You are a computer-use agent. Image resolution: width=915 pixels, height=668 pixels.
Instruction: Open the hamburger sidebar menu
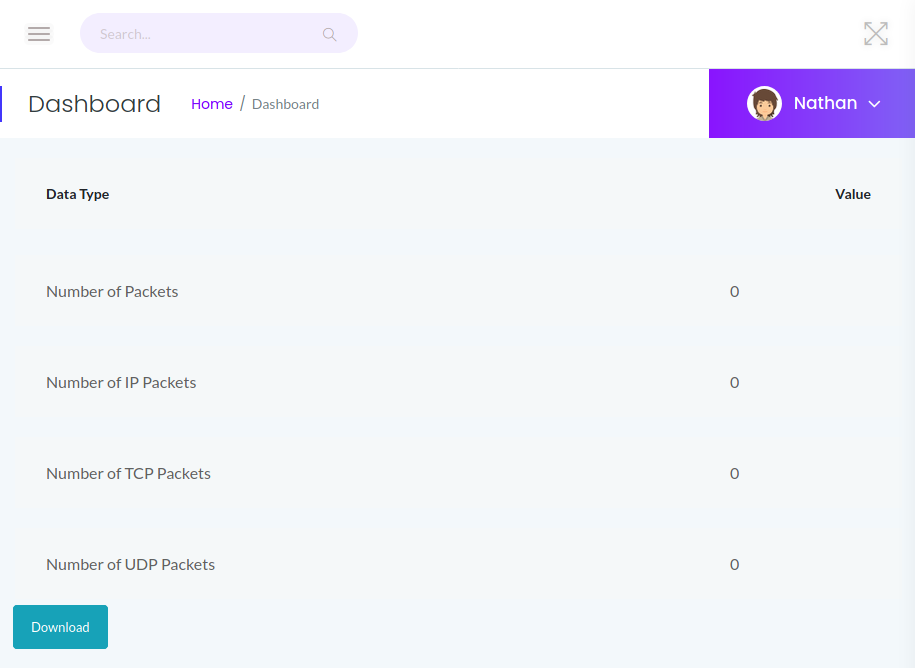click(39, 34)
